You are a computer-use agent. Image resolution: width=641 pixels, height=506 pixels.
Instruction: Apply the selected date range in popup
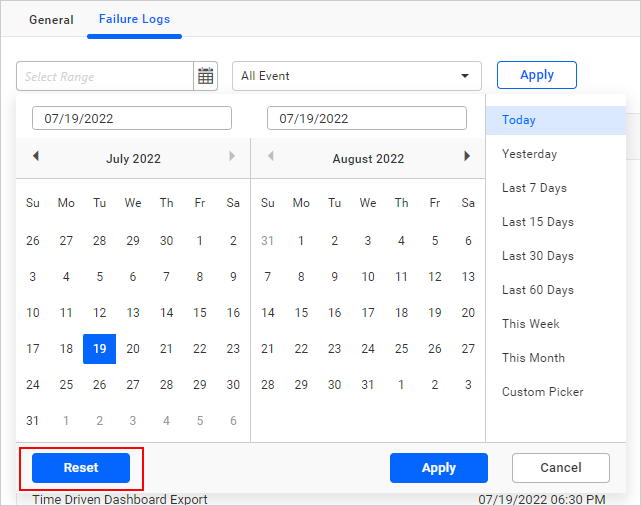(438, 468)
